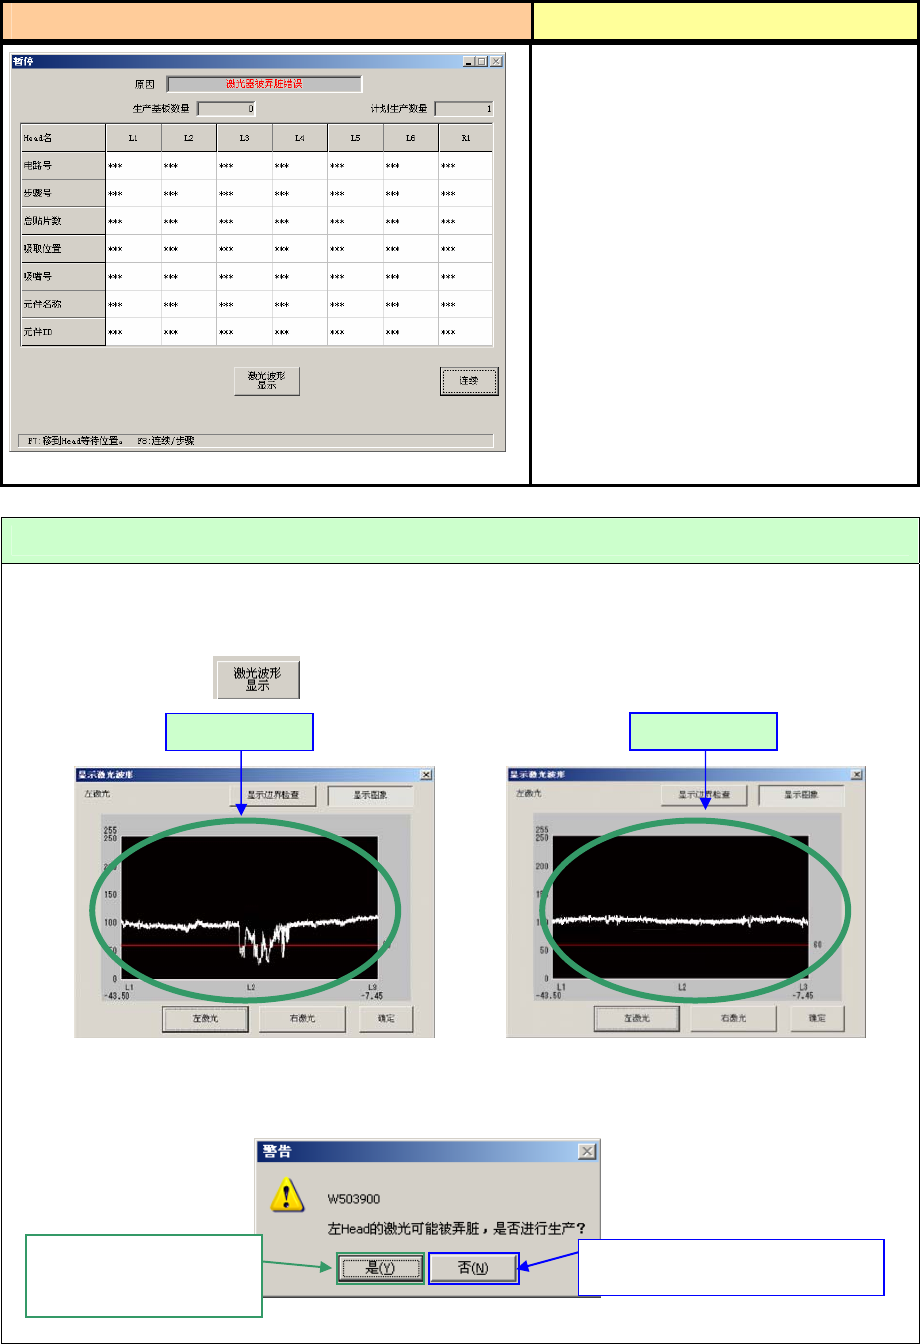Click 左激光 button in the dipping-waveform dialog
This screenshot has width=920, height=1344.
pos(205,1019)
